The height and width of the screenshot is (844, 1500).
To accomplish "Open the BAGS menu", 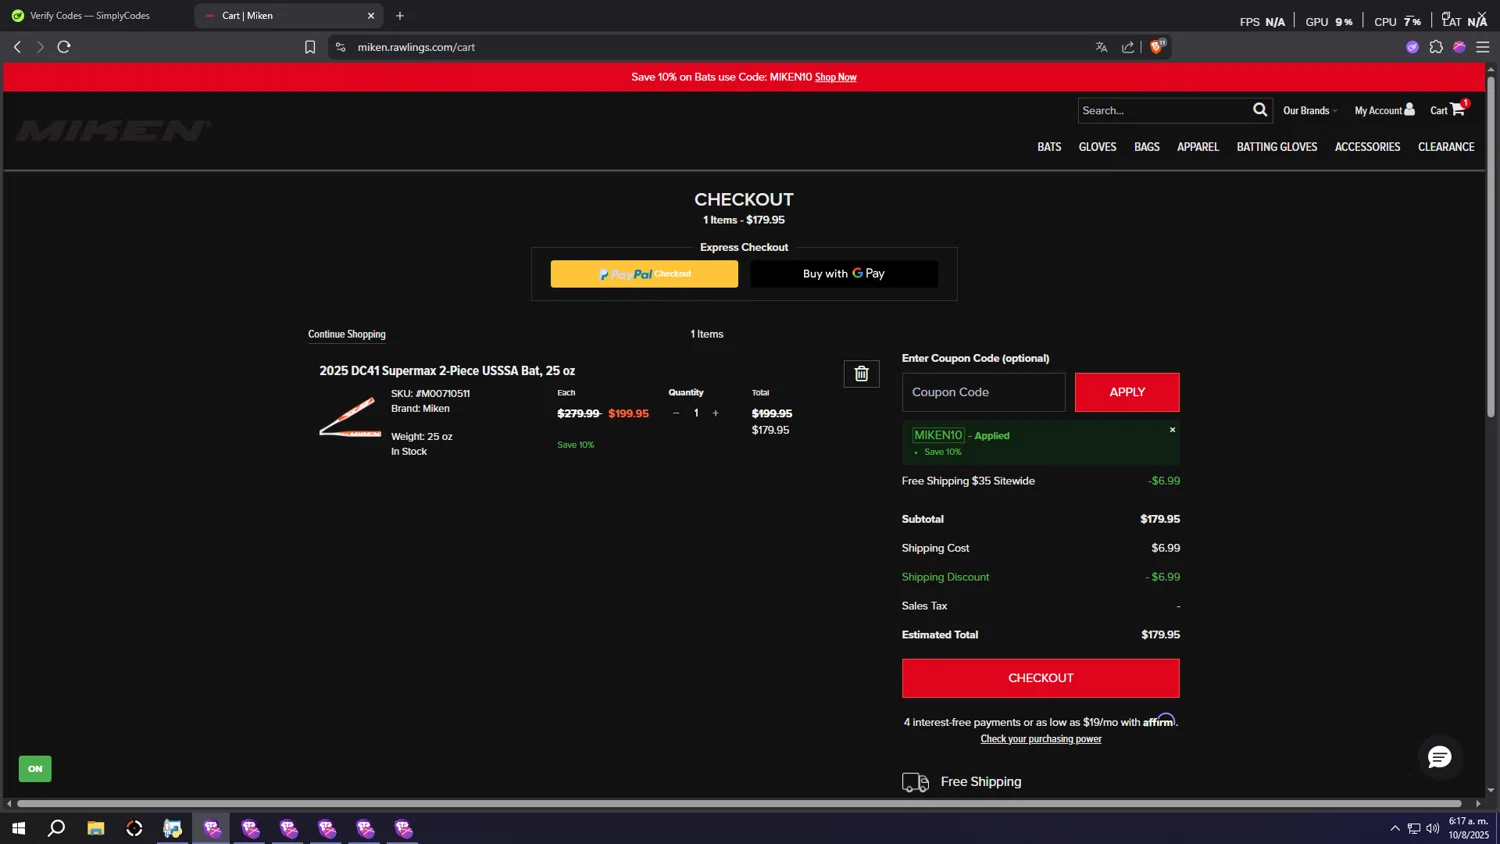I will click(1147, 147).
